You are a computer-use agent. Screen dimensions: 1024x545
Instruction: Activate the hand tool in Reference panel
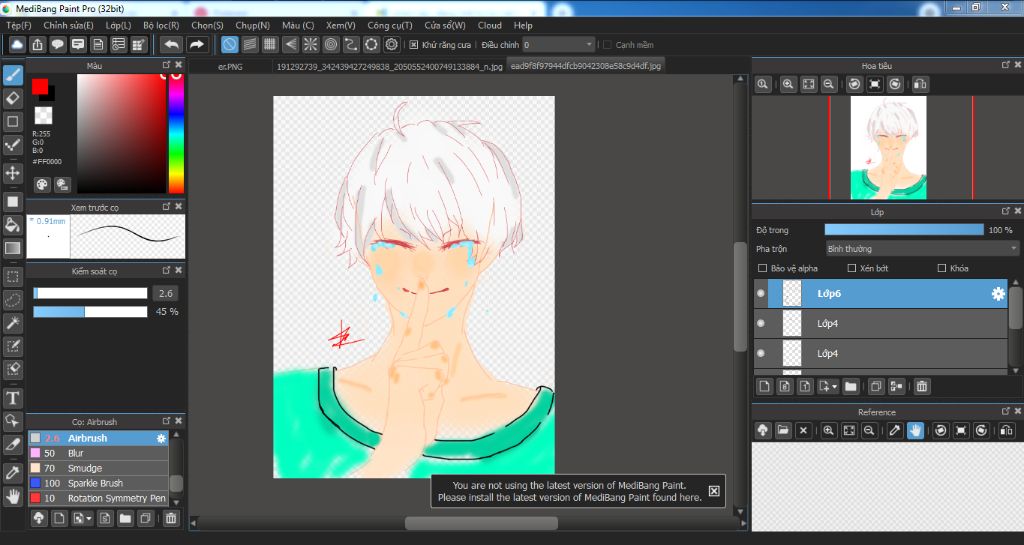pyautogui.click(x=915, y=430)
